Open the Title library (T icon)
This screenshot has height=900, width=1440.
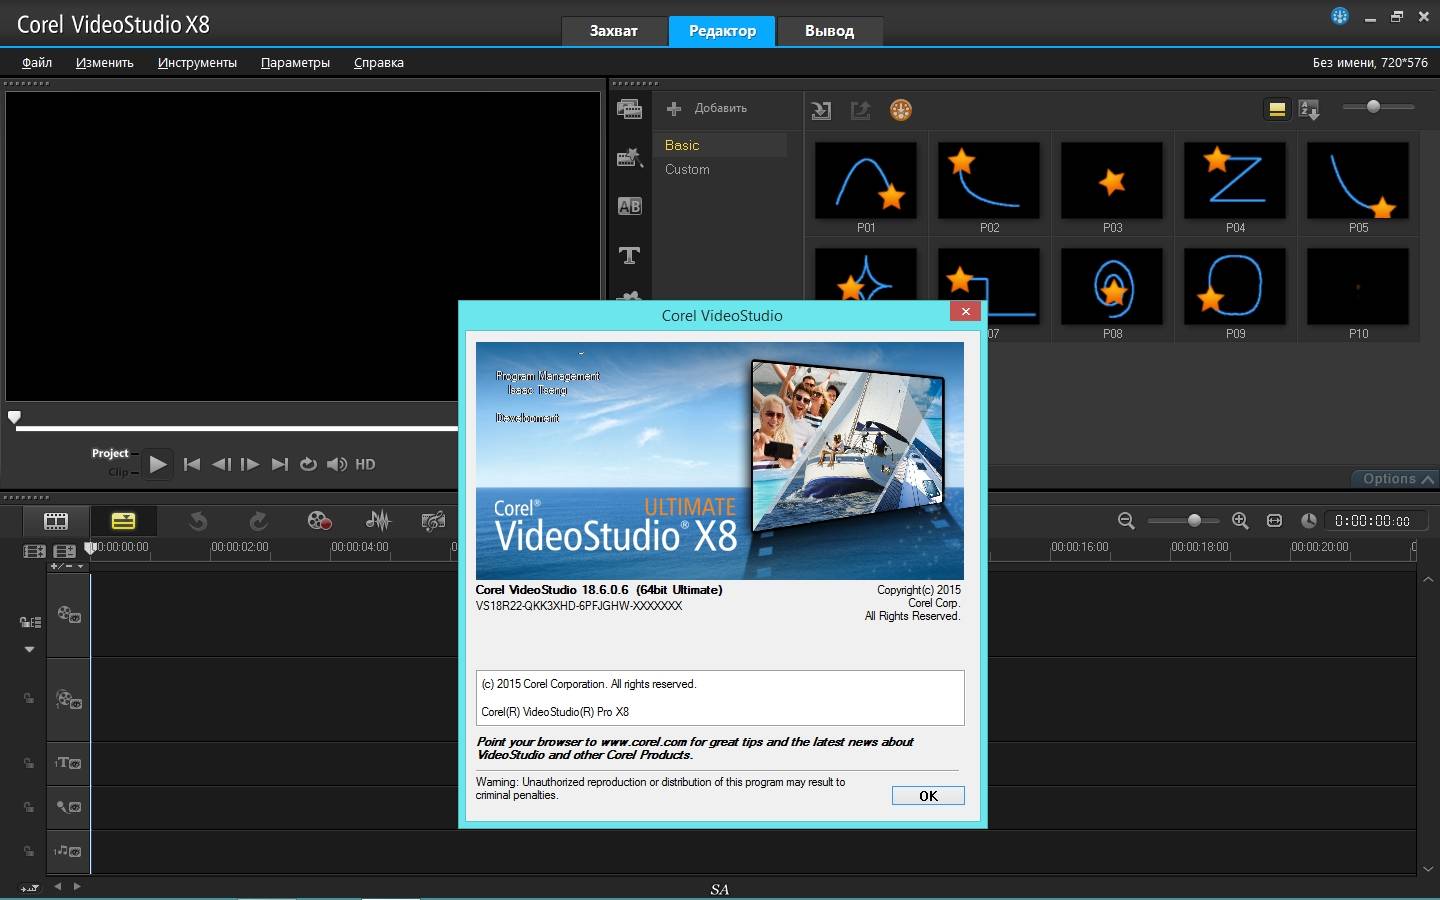click(x=629, y=255)
